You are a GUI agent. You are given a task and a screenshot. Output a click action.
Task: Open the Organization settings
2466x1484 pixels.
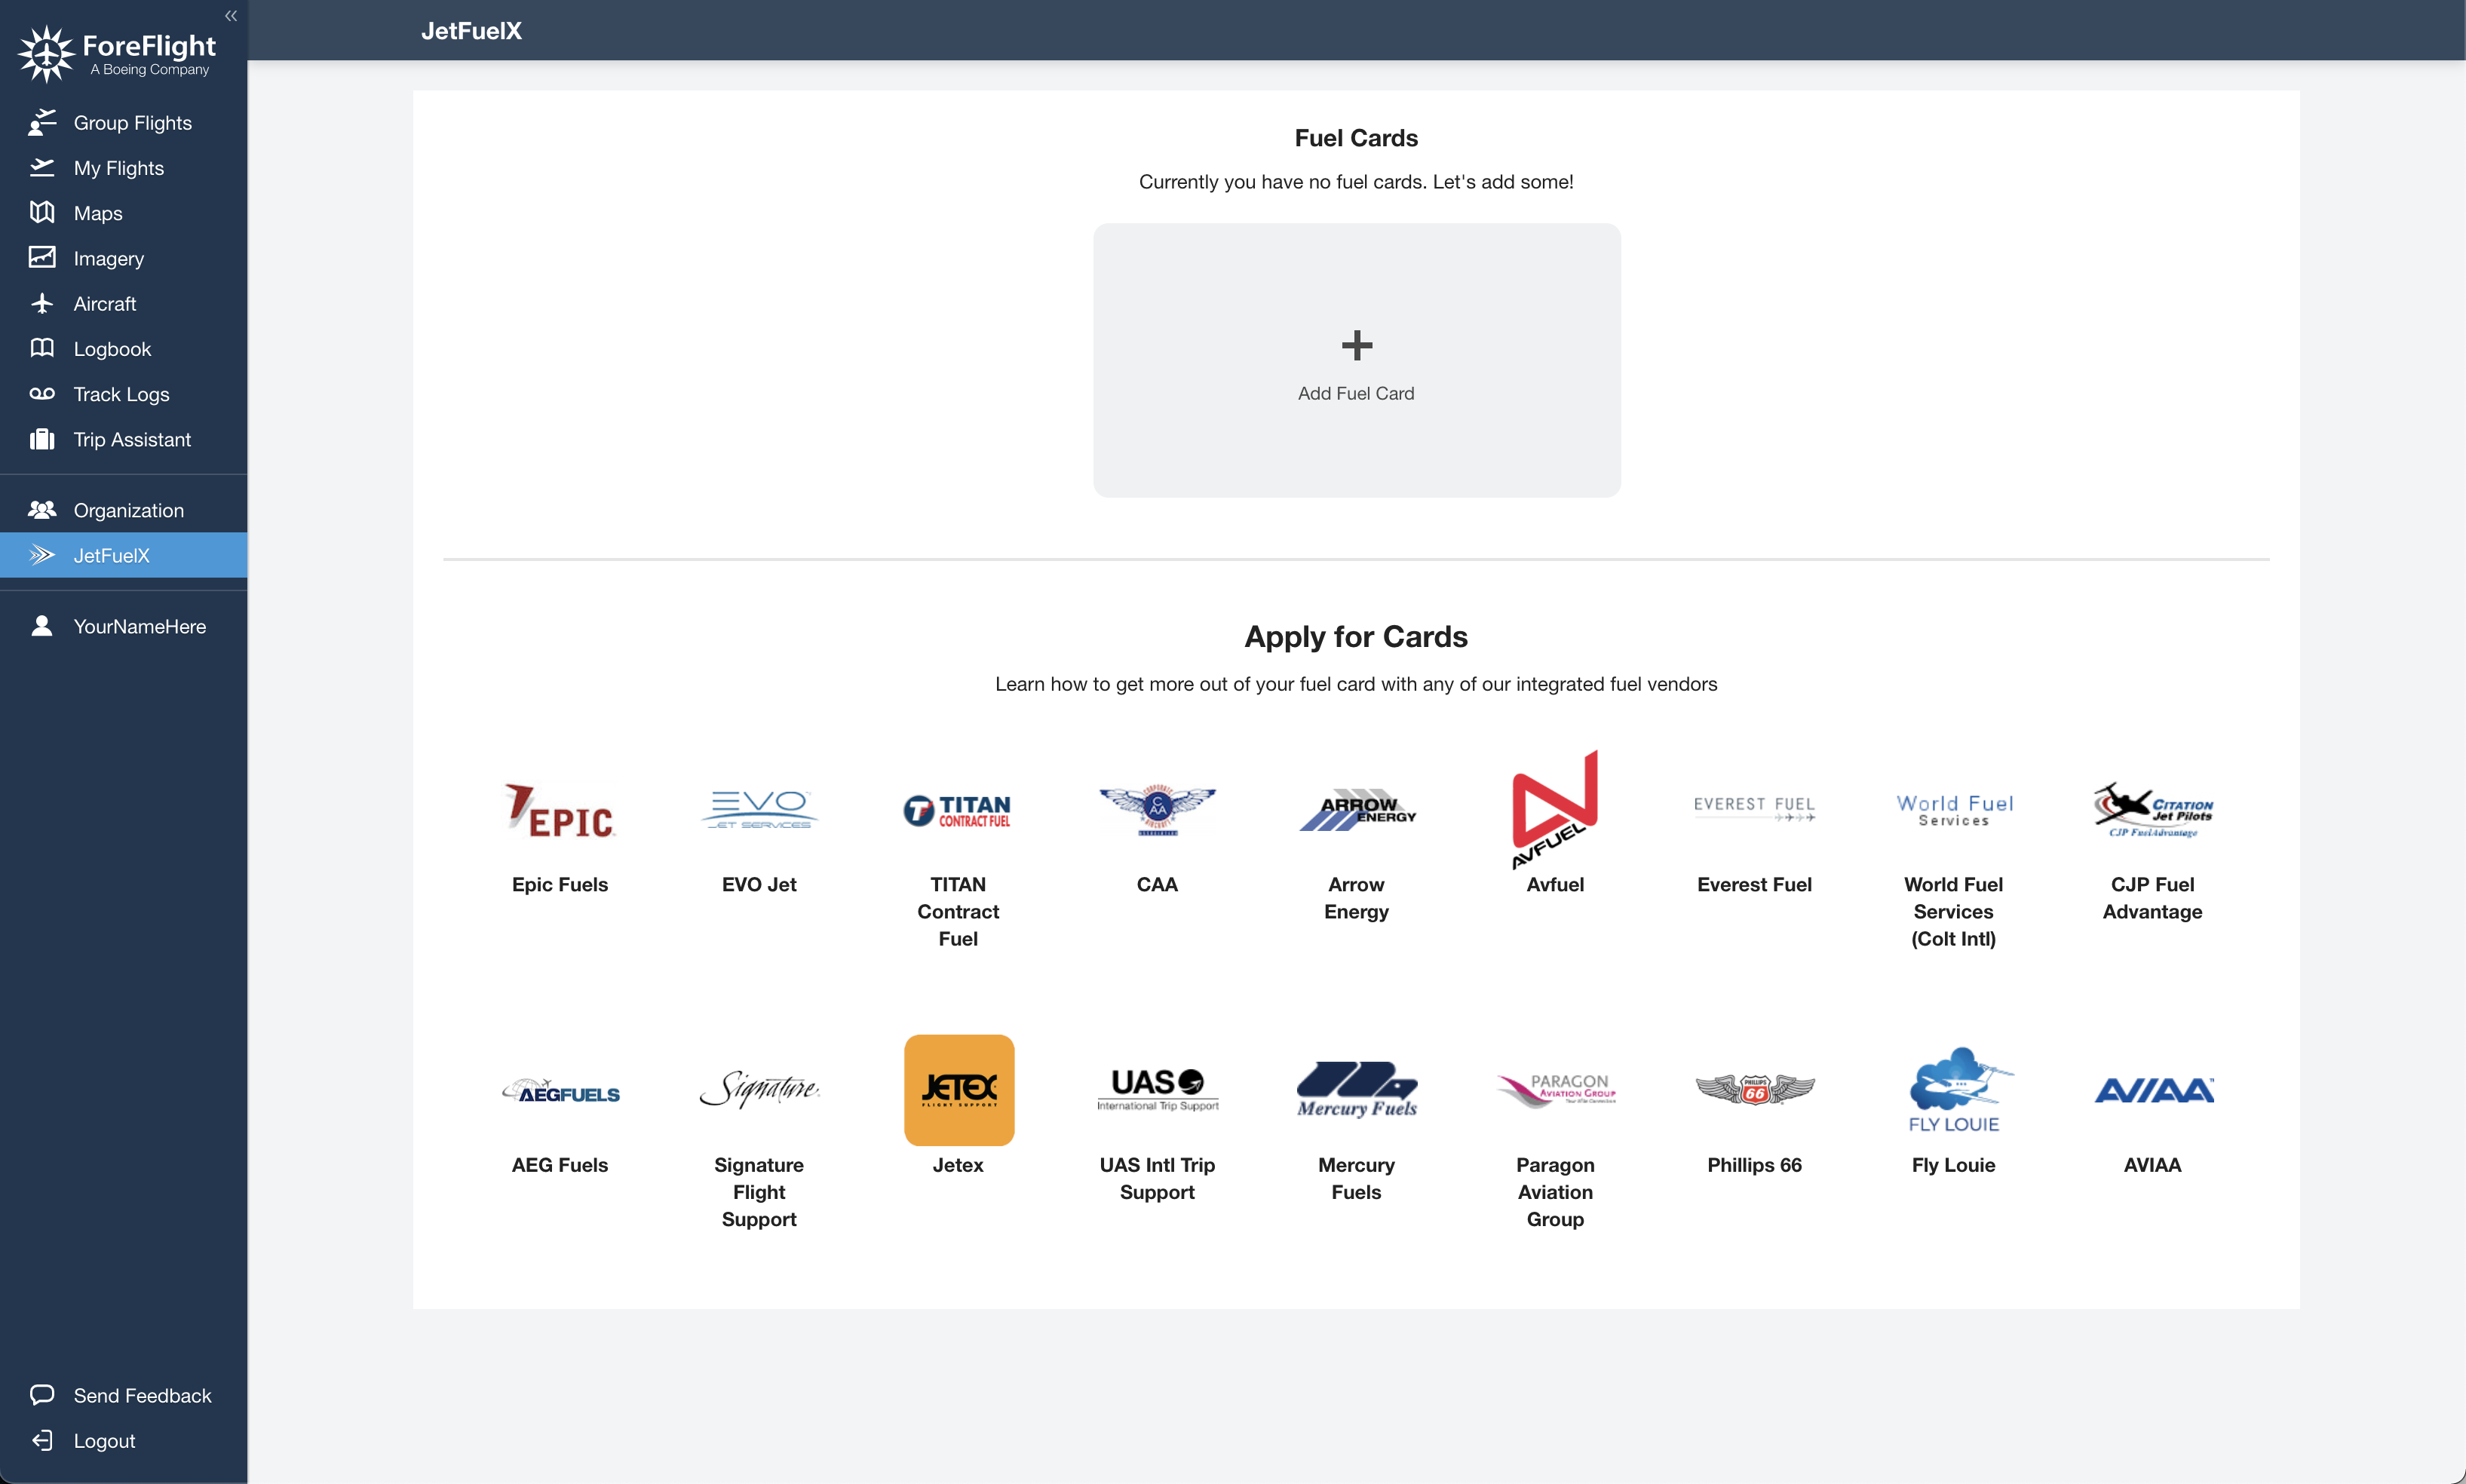pos(129,510)
